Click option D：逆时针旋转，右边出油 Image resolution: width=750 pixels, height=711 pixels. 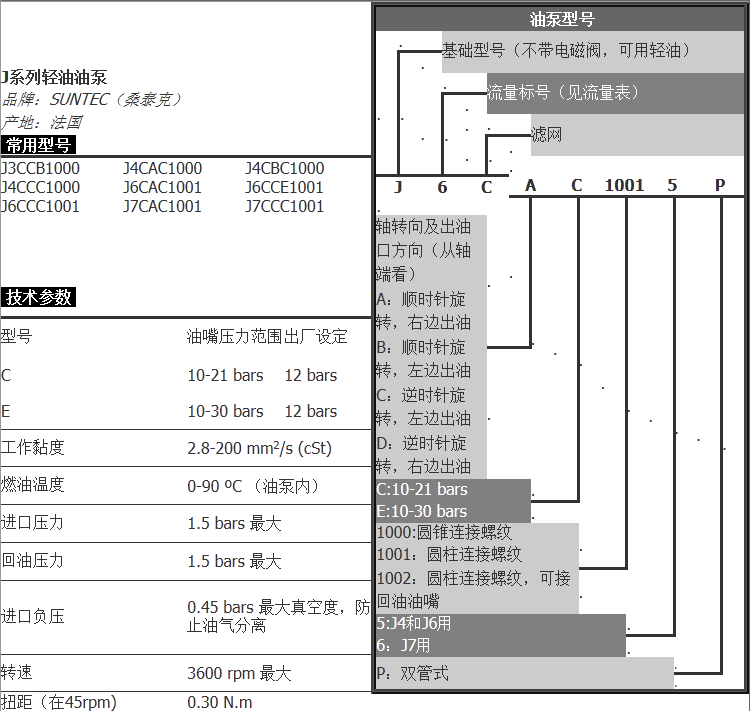pos(424,455)
